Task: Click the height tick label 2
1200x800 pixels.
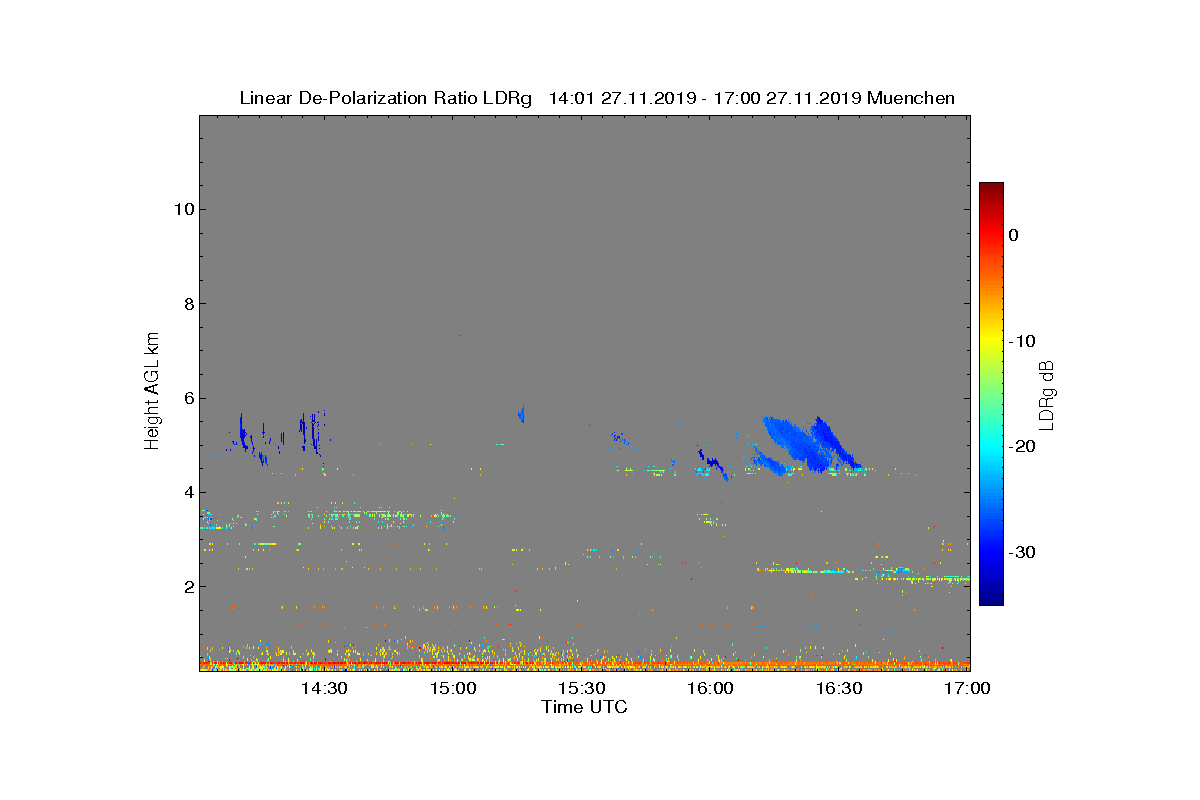Action: 187,586
